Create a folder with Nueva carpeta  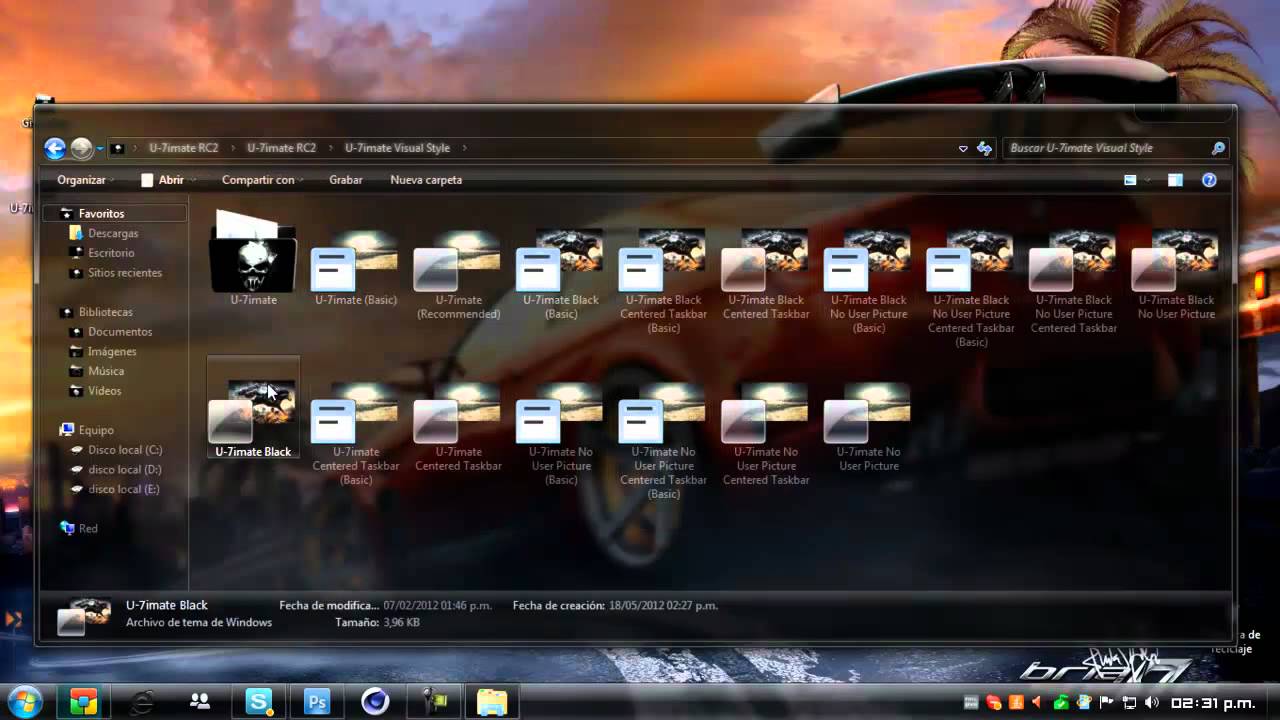click(x=426, y=180)
